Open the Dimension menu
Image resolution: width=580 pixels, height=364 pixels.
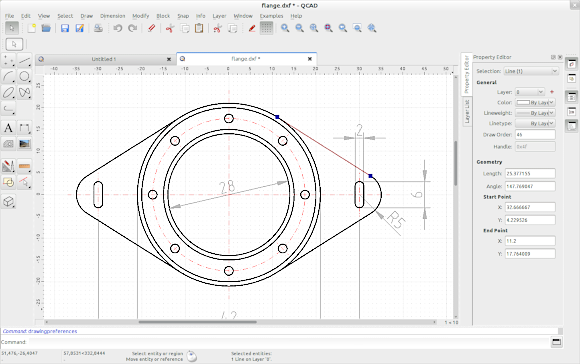click(x=112, y=16)
